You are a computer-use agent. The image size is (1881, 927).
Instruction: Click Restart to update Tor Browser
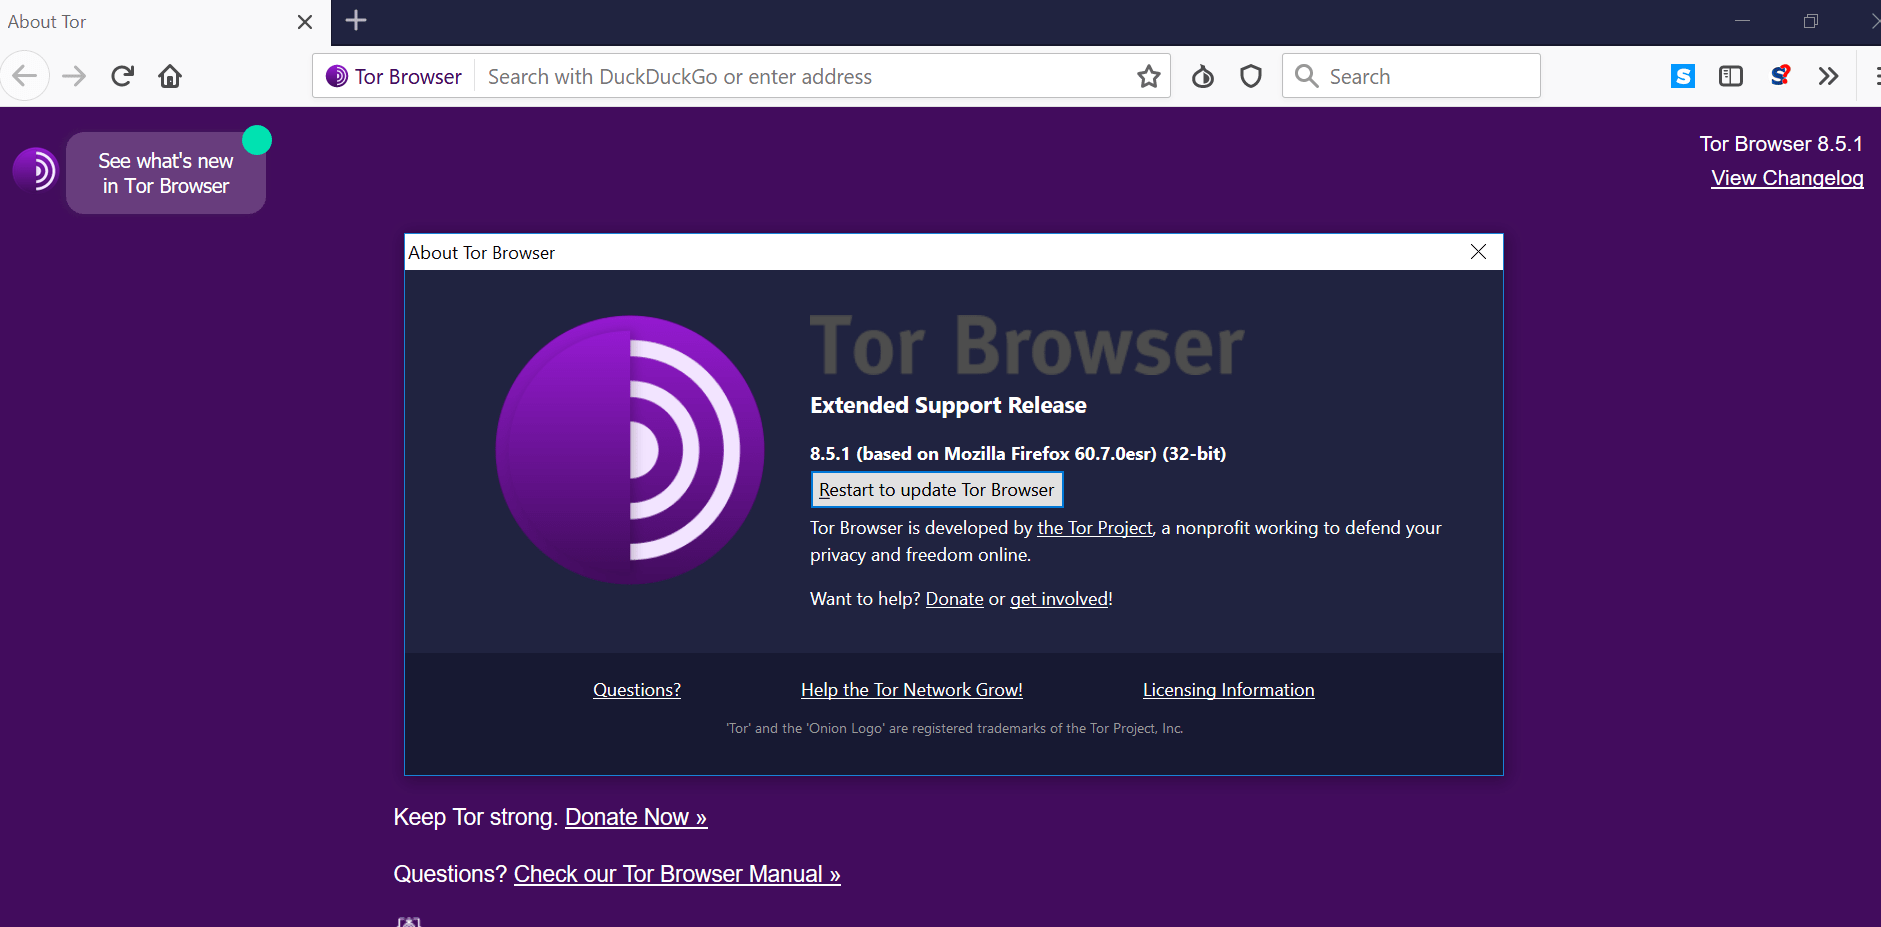click(x=936, y=490)
